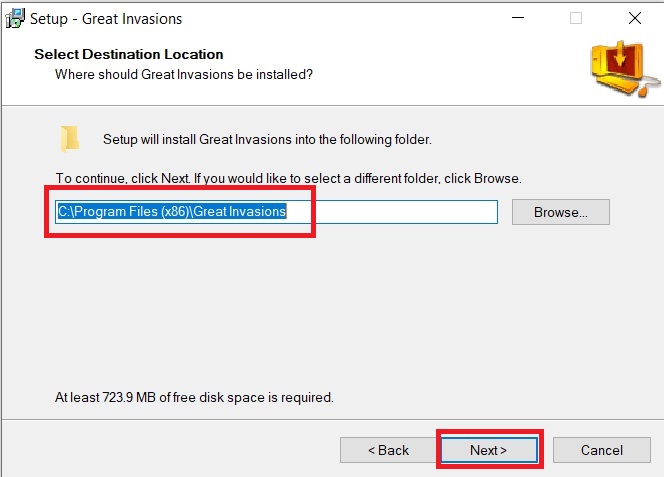Click the greyed-out maximize box
The height and width of the screenshot is (477, 664).
pyautogui.click(x=575, y=18)
